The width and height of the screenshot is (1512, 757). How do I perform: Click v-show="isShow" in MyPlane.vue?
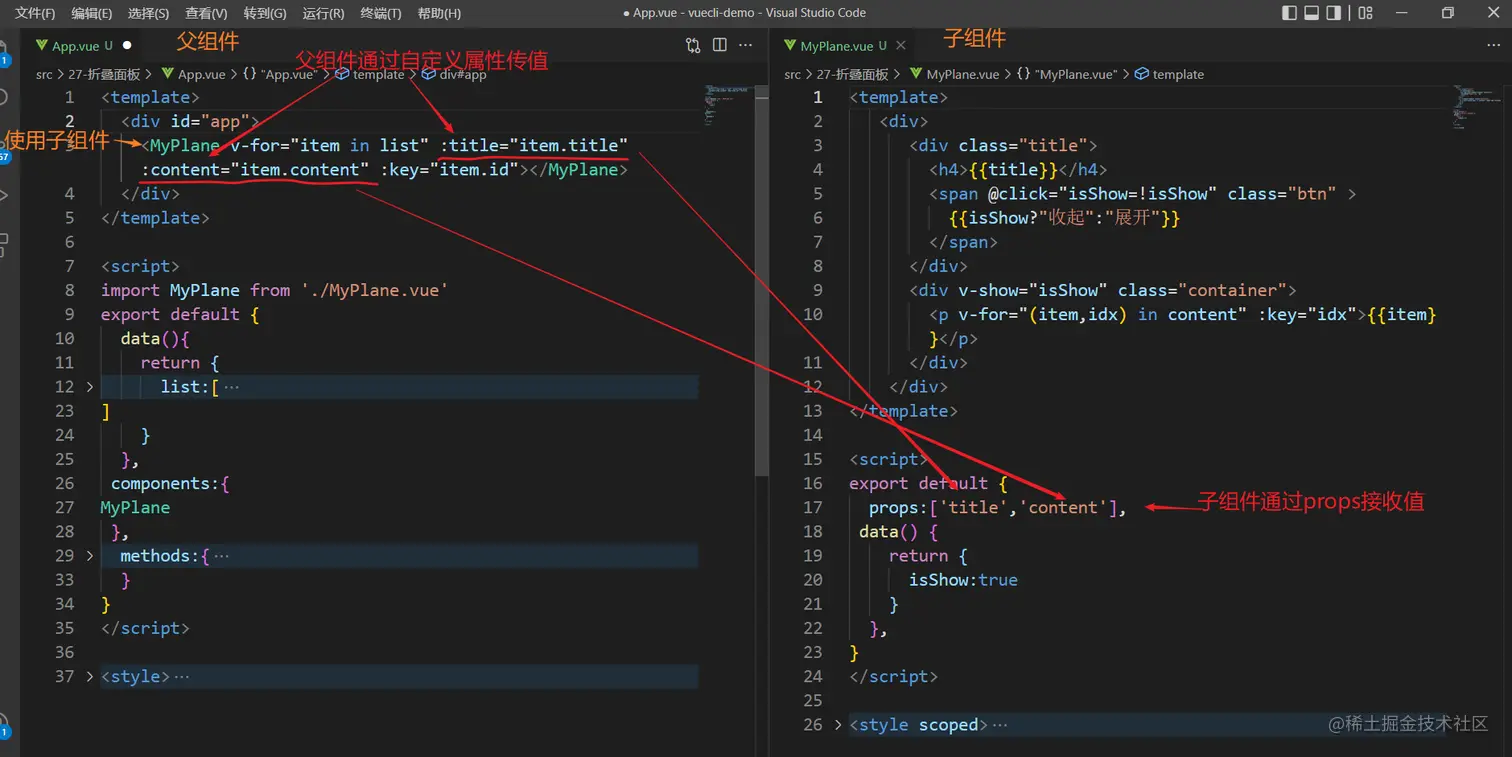1033,290
